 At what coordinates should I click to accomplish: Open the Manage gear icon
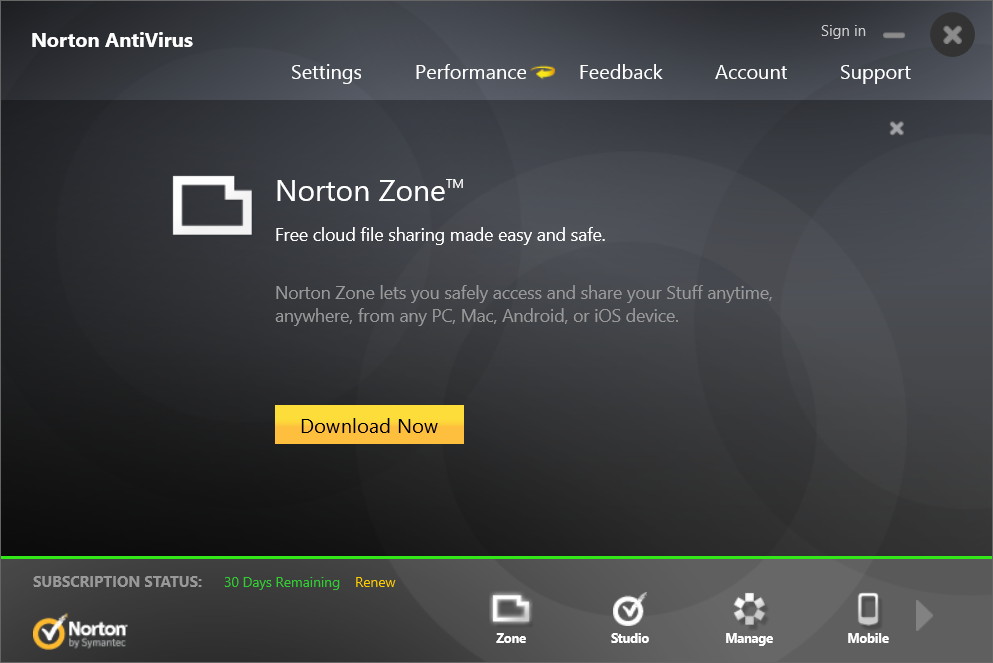tap(749, 609)
